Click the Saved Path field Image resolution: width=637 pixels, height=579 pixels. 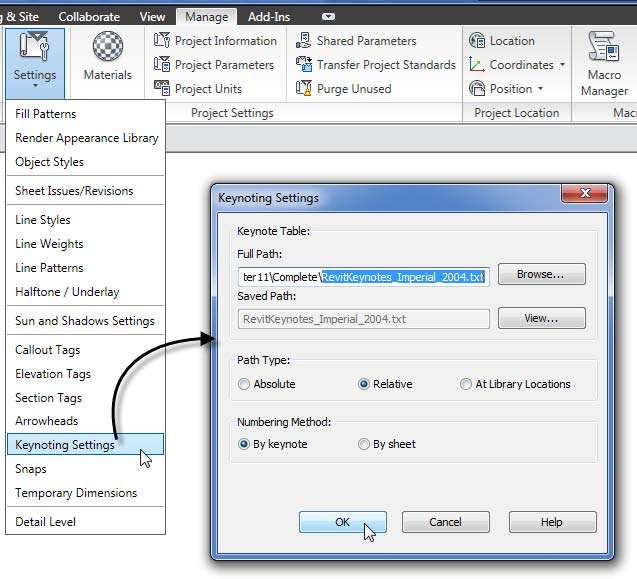(364, 319)
